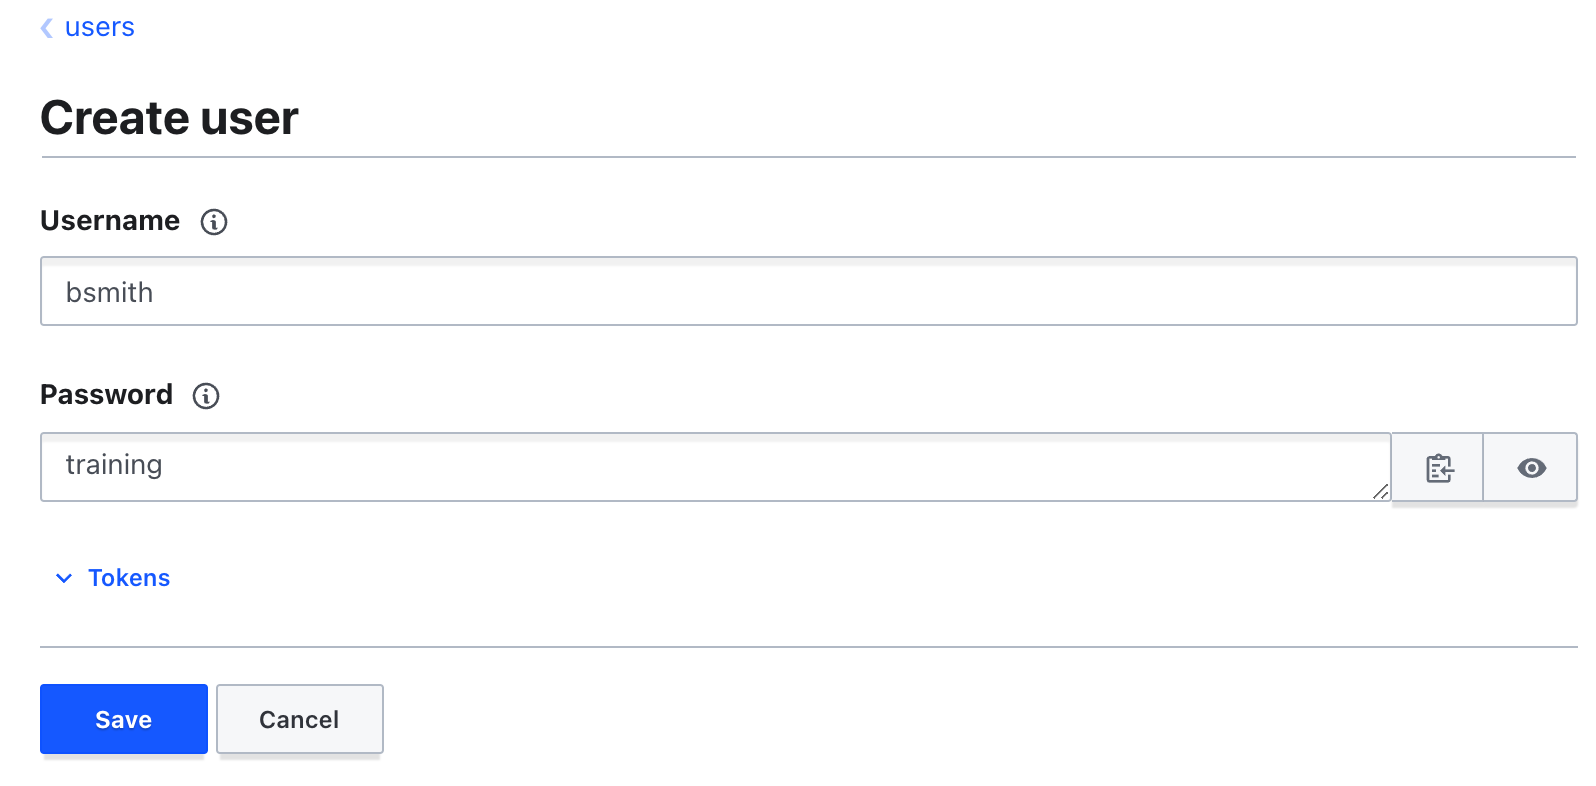Click the bsmith text in the username box
This screenshot has height=786, width=1596.
(109, 293)
